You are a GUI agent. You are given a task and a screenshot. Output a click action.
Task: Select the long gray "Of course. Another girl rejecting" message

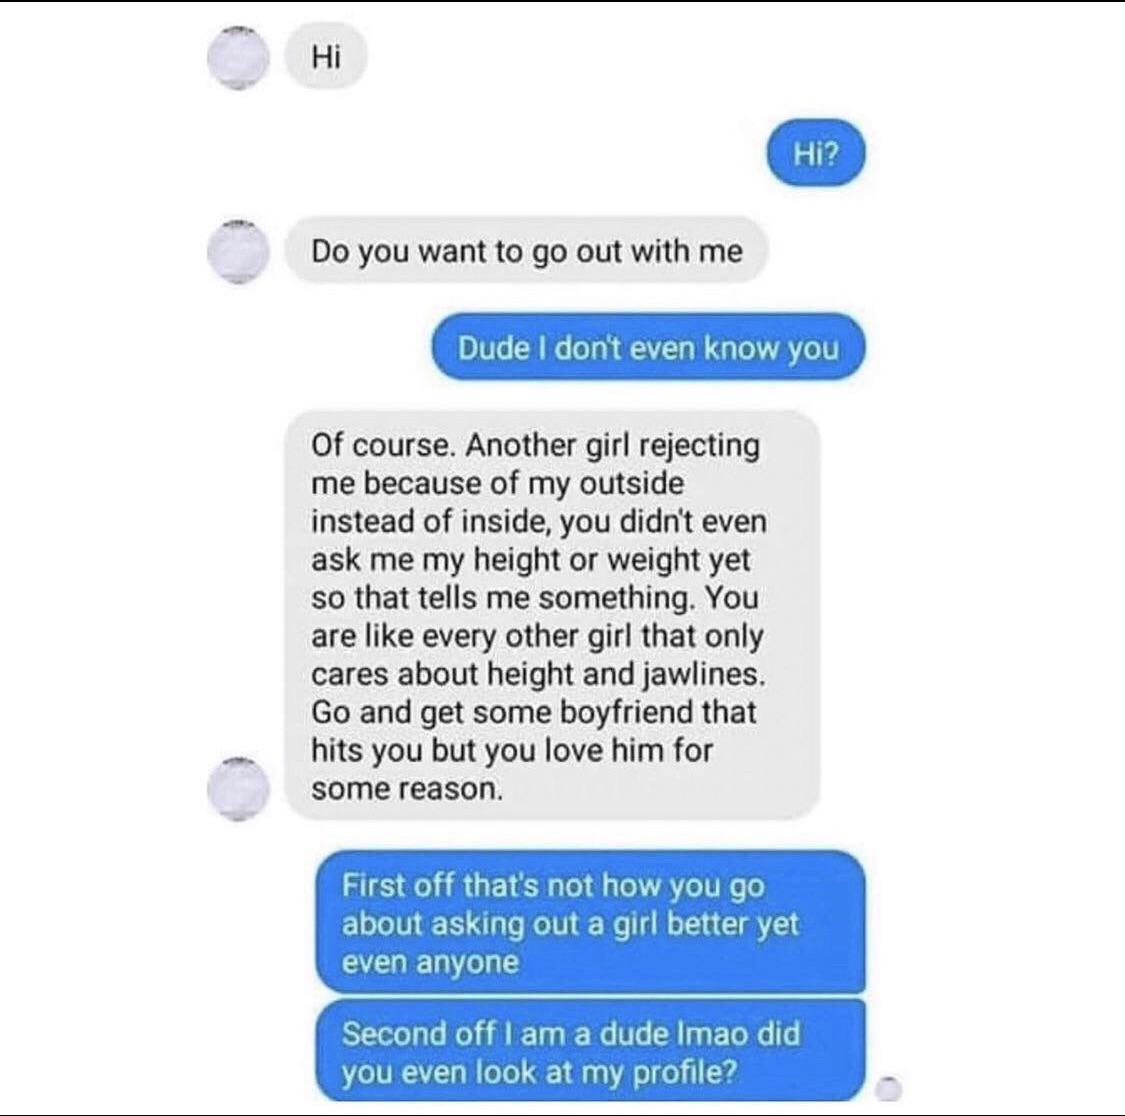(552, 616)
